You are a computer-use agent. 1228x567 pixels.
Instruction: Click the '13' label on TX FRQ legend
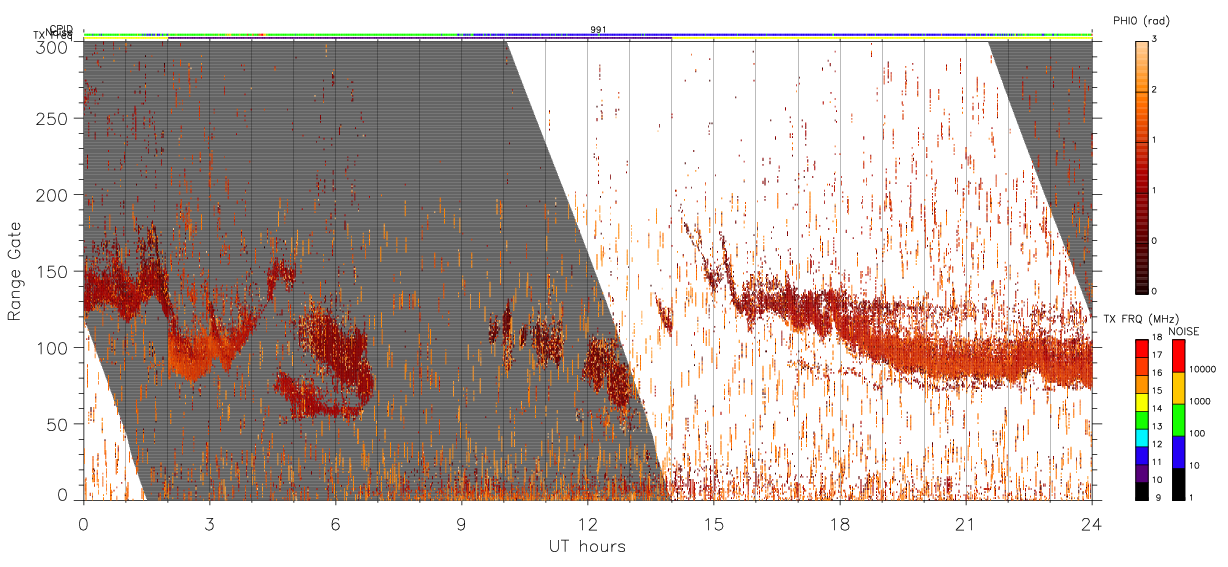coord(1158,427)
